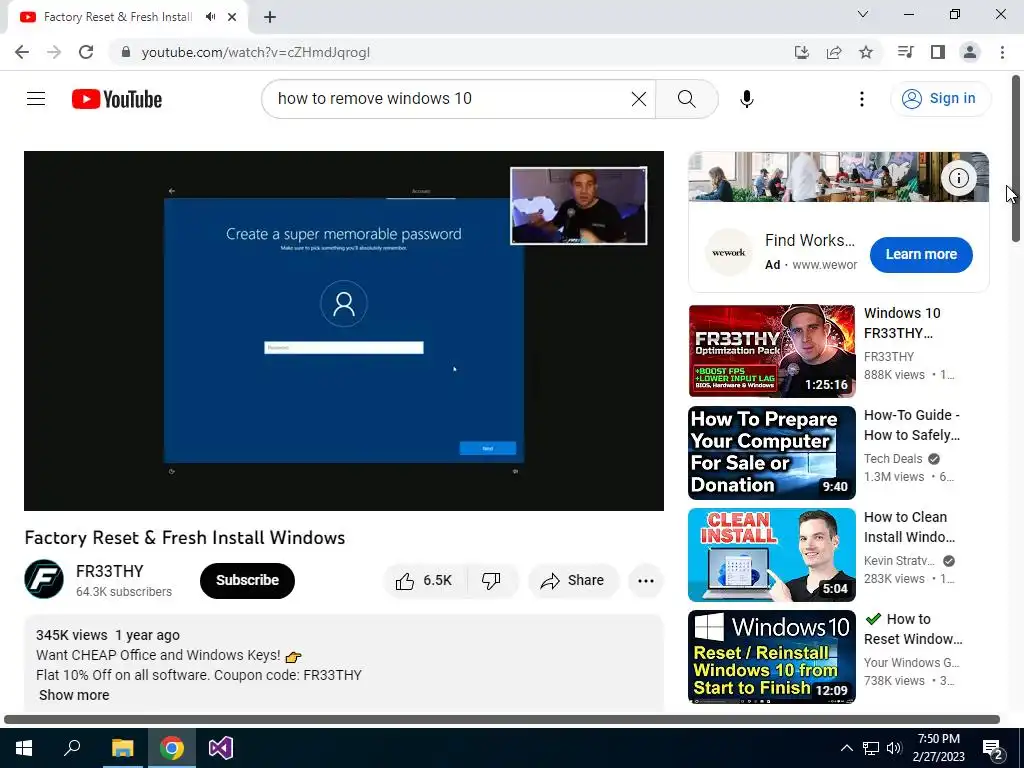Open Prepare Your Computer For Sale thumbnail
The image size is (1024, 768).
point(772,453)
